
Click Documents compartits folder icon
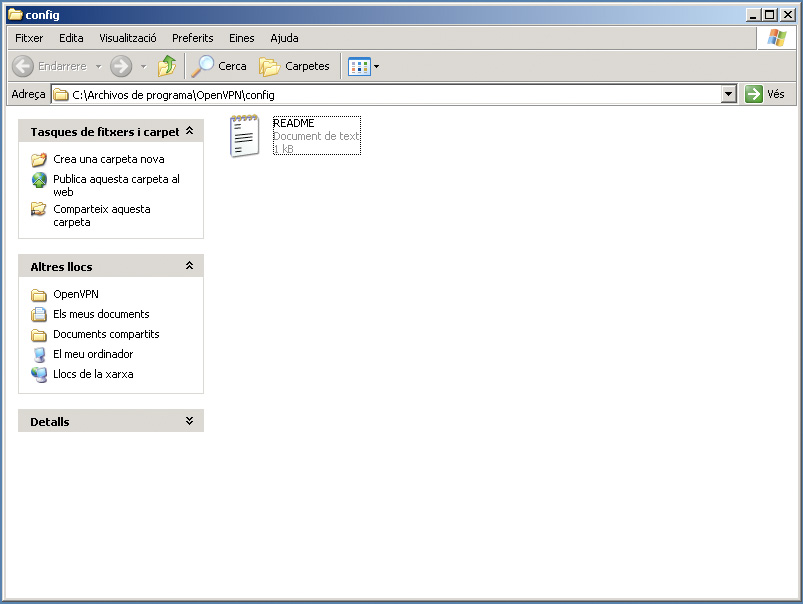[39, 335]
